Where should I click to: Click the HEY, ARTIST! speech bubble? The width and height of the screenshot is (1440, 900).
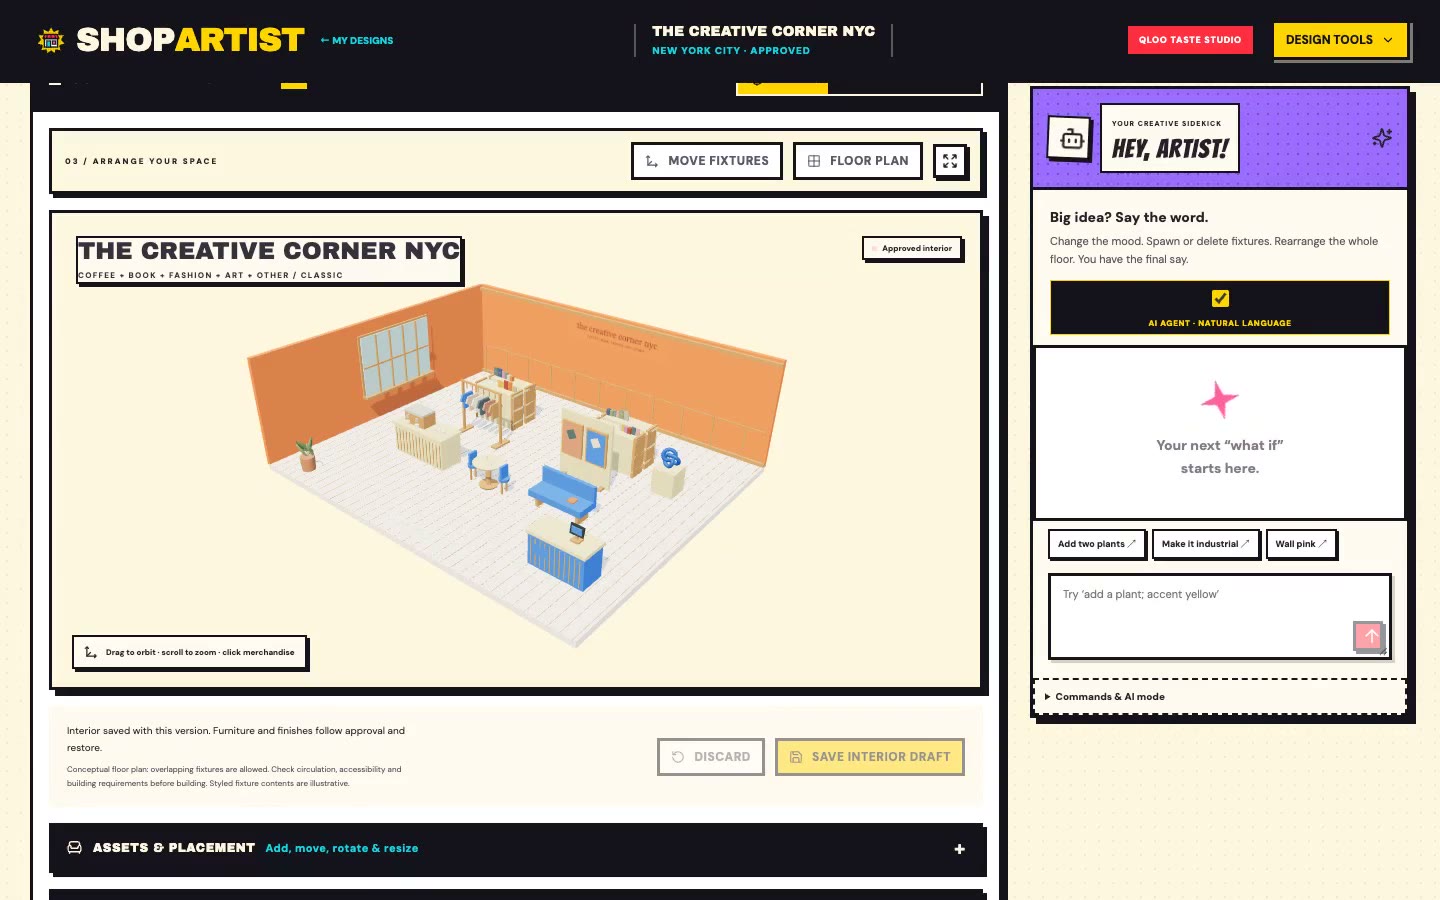pyautogui.click(x=1170, y=138)
